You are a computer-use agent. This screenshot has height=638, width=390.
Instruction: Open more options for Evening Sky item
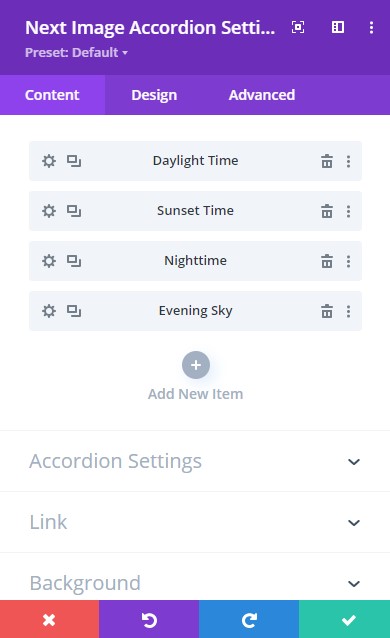[348, 311]
